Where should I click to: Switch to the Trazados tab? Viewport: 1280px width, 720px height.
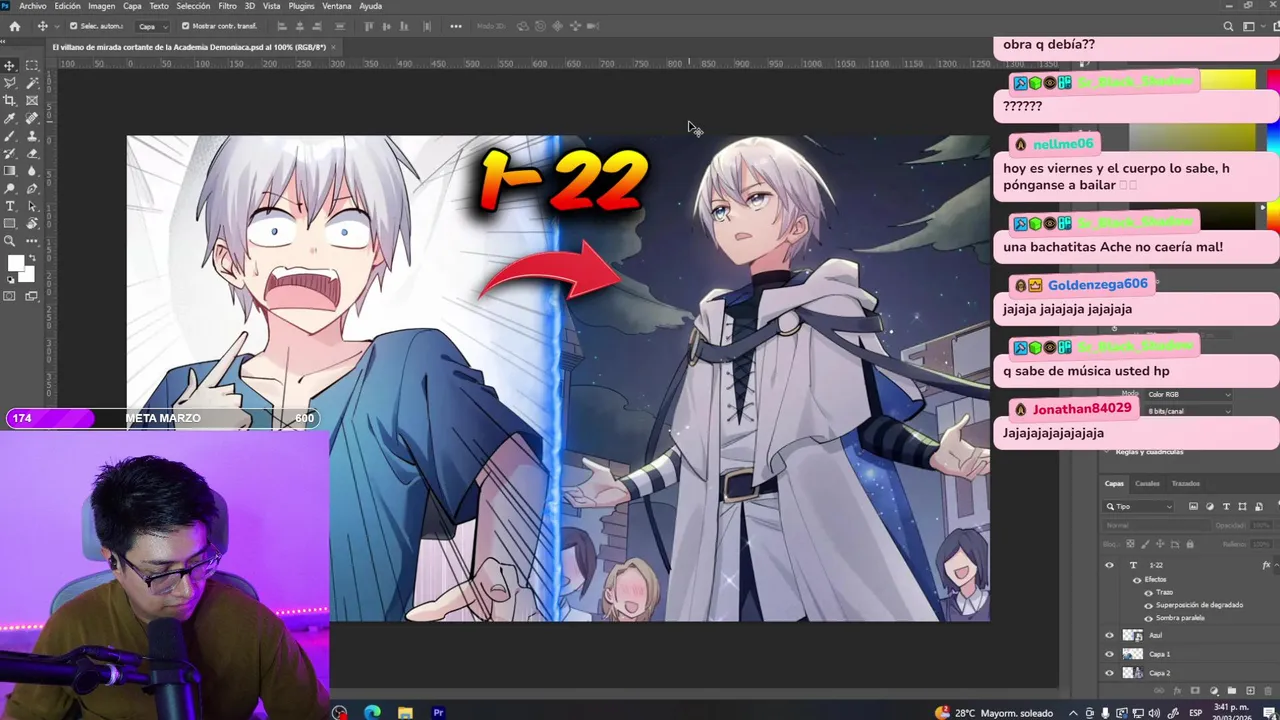coord(1186,484)
